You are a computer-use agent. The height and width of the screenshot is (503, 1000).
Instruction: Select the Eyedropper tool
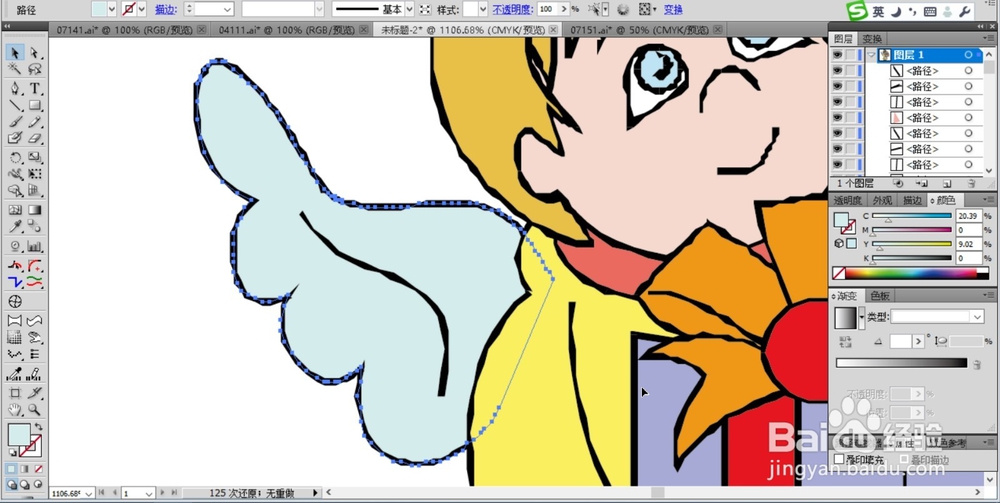click(x=15, y=226)
